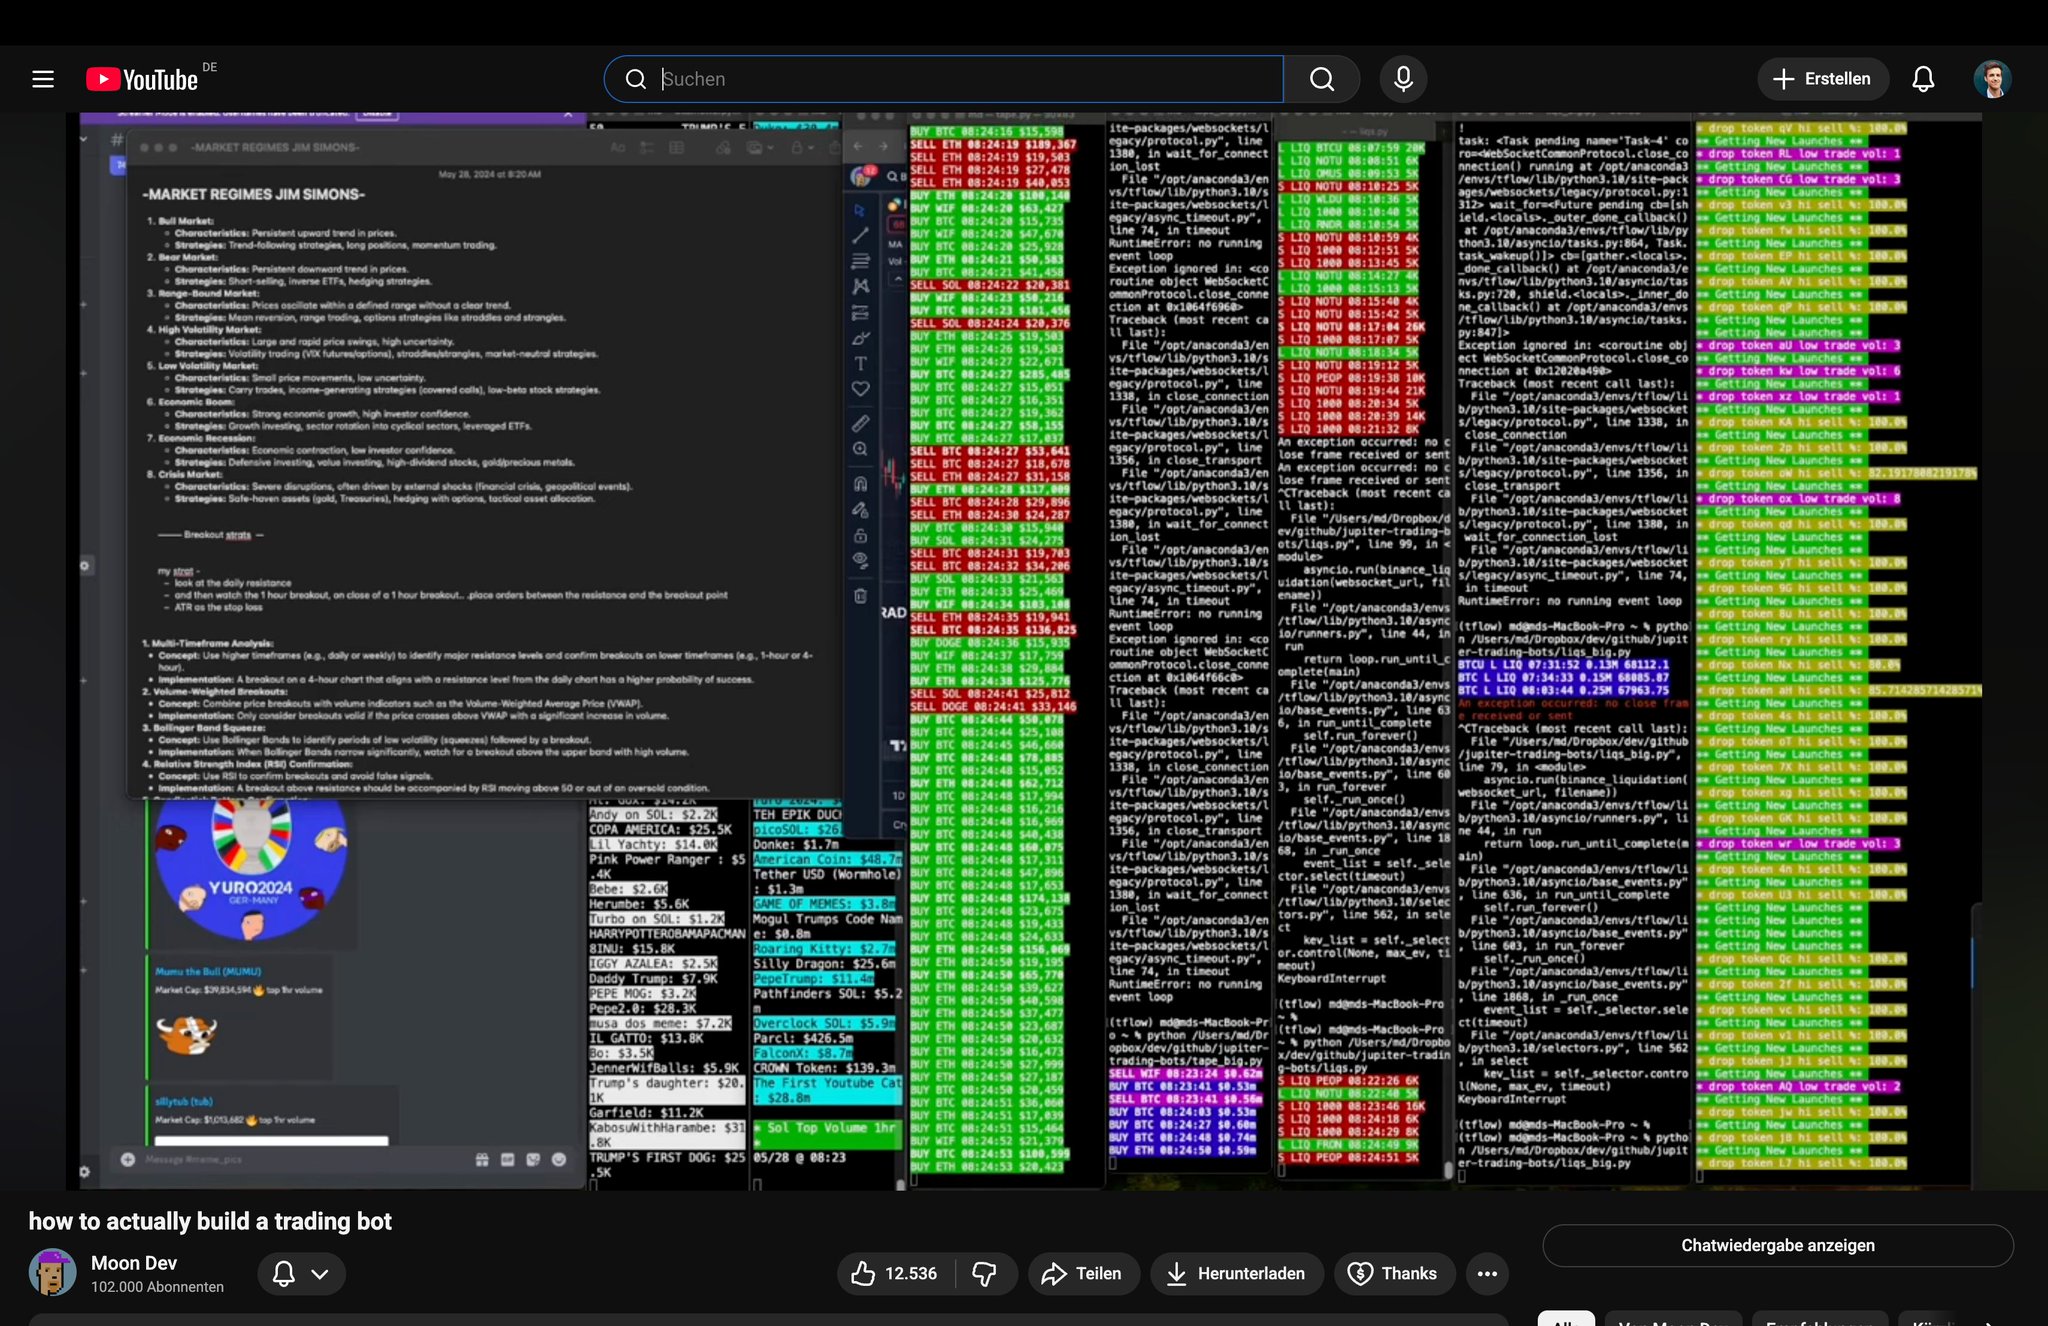The image size is (2048, 1326).
Task: Click 'Chatwiedergabe anzeigen' button
Action: tap(1777, 1245)
